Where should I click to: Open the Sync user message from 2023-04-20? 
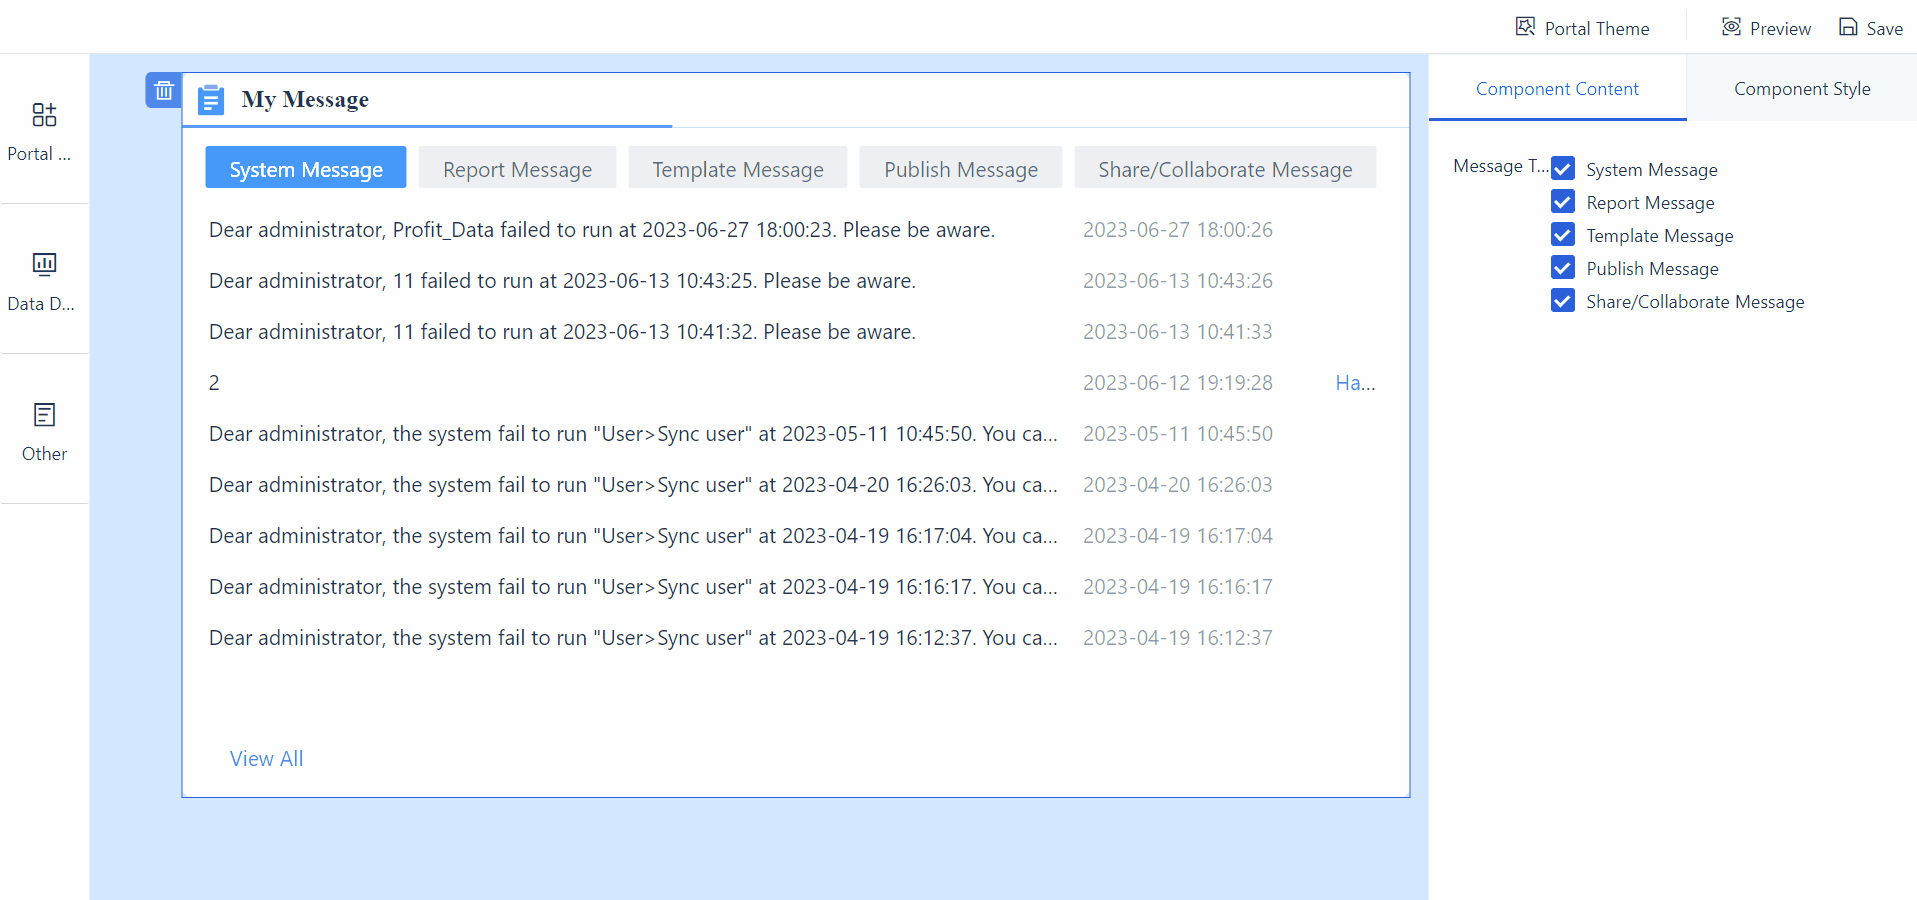pos(633,485)
